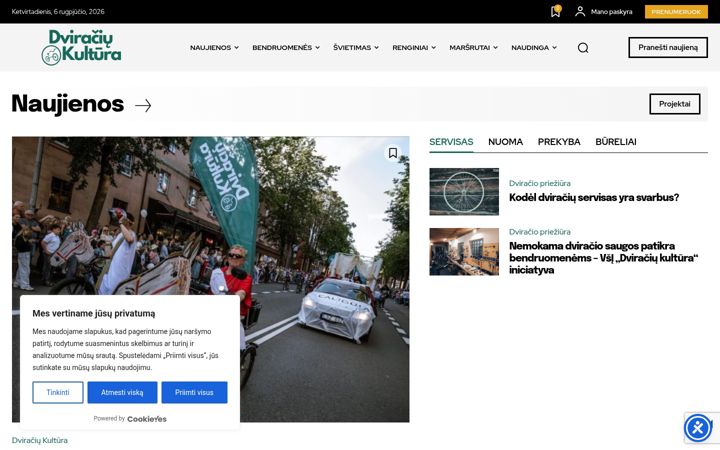
Task: Click Tinkinti in the cookie banner
Action: pos(58,393)
